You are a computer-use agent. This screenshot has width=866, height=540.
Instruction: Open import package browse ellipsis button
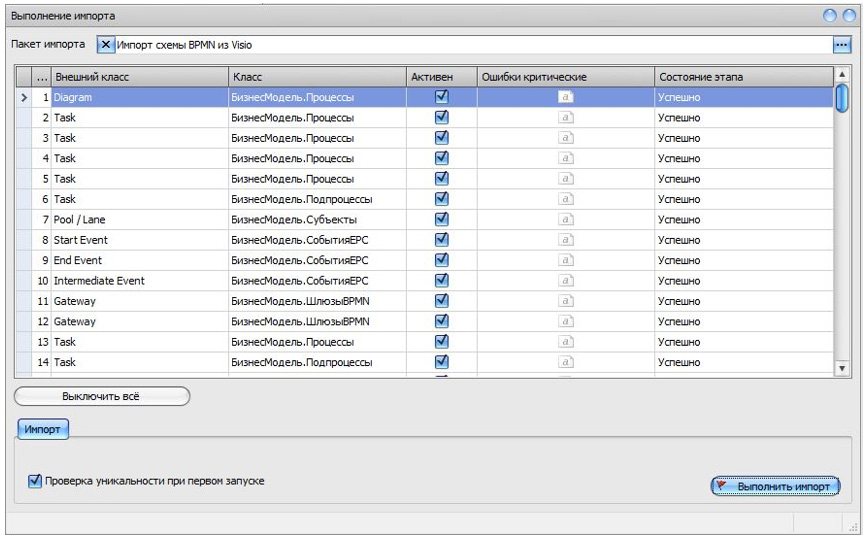pyautogui.click(x=840, y=45)
